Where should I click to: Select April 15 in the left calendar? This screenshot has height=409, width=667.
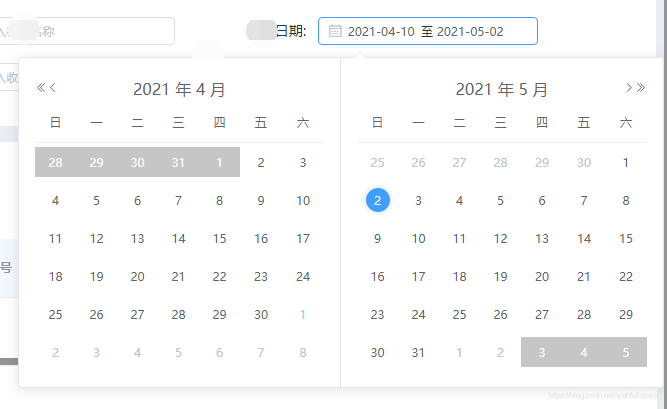(x=219, y=238)
